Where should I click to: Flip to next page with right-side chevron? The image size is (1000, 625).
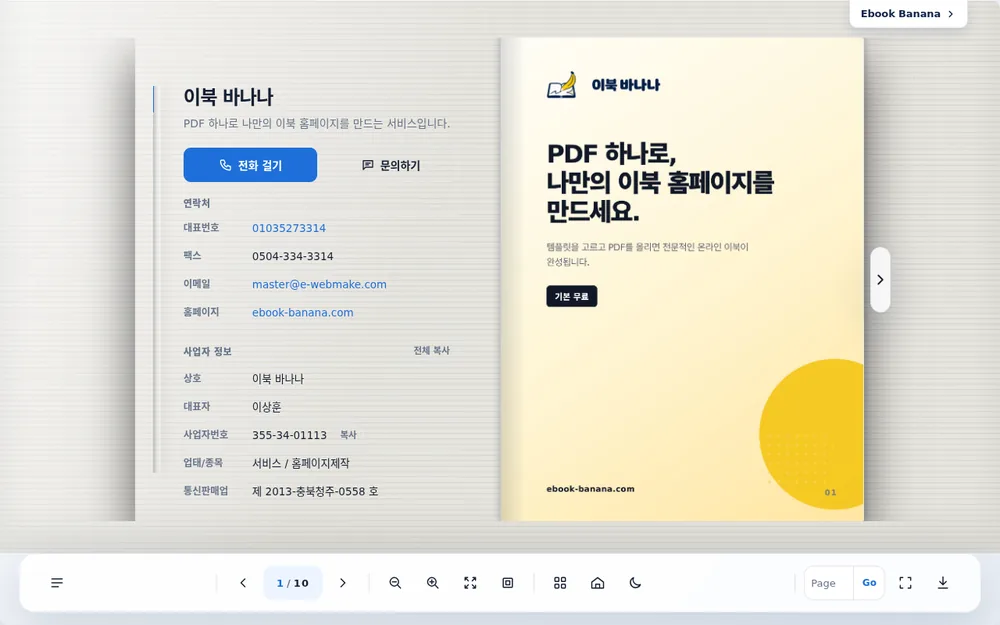(880, 279)
